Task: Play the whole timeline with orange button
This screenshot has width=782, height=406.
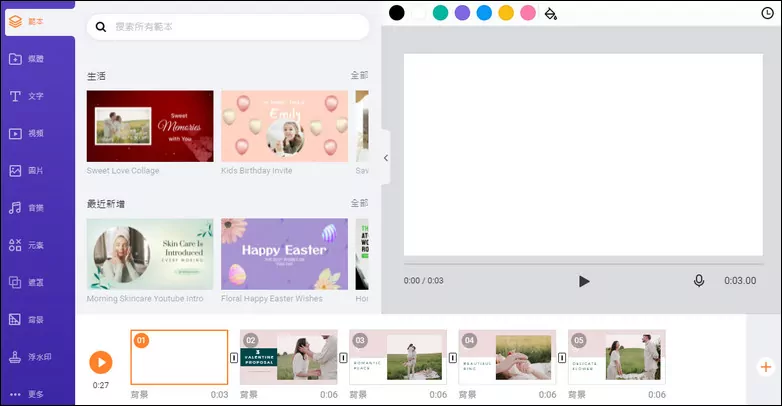Action: [101, 363]
